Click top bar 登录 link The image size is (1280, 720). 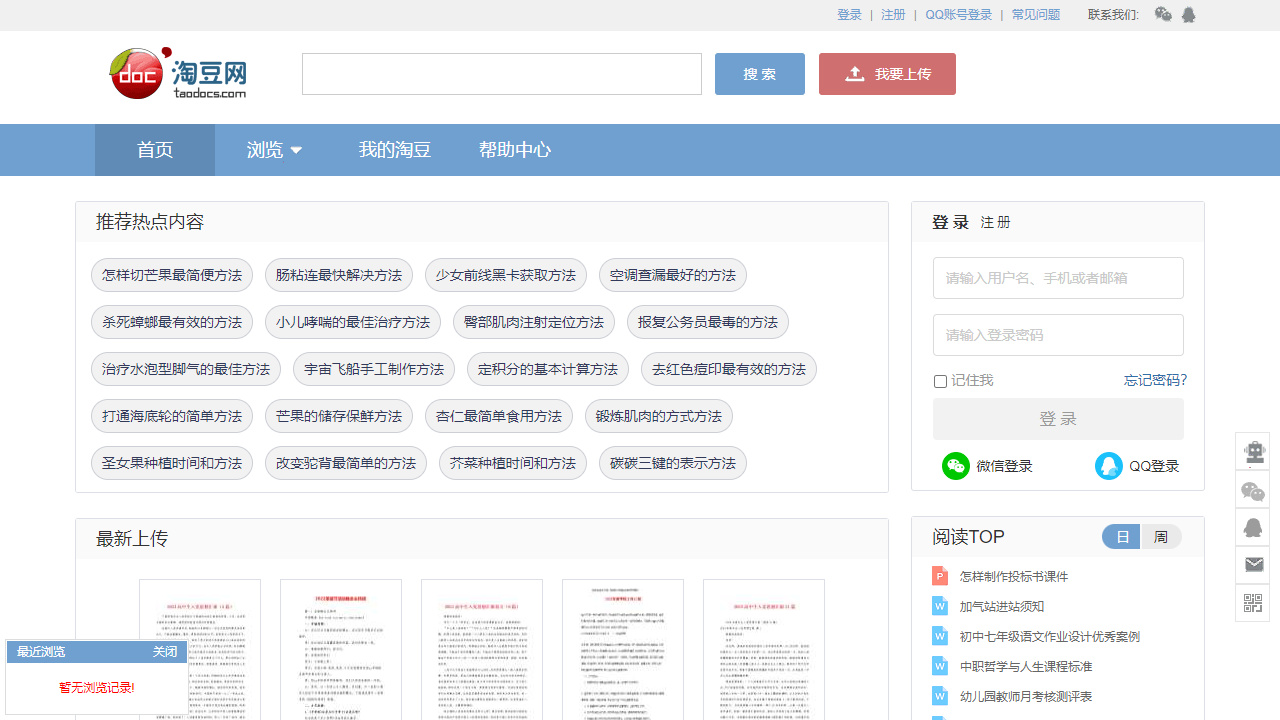click(x=849, y=15)
